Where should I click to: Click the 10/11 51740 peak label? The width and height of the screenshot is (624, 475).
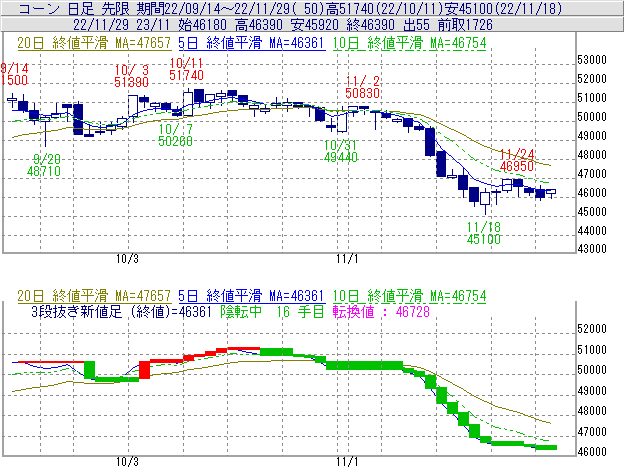(x=186, y=69)
